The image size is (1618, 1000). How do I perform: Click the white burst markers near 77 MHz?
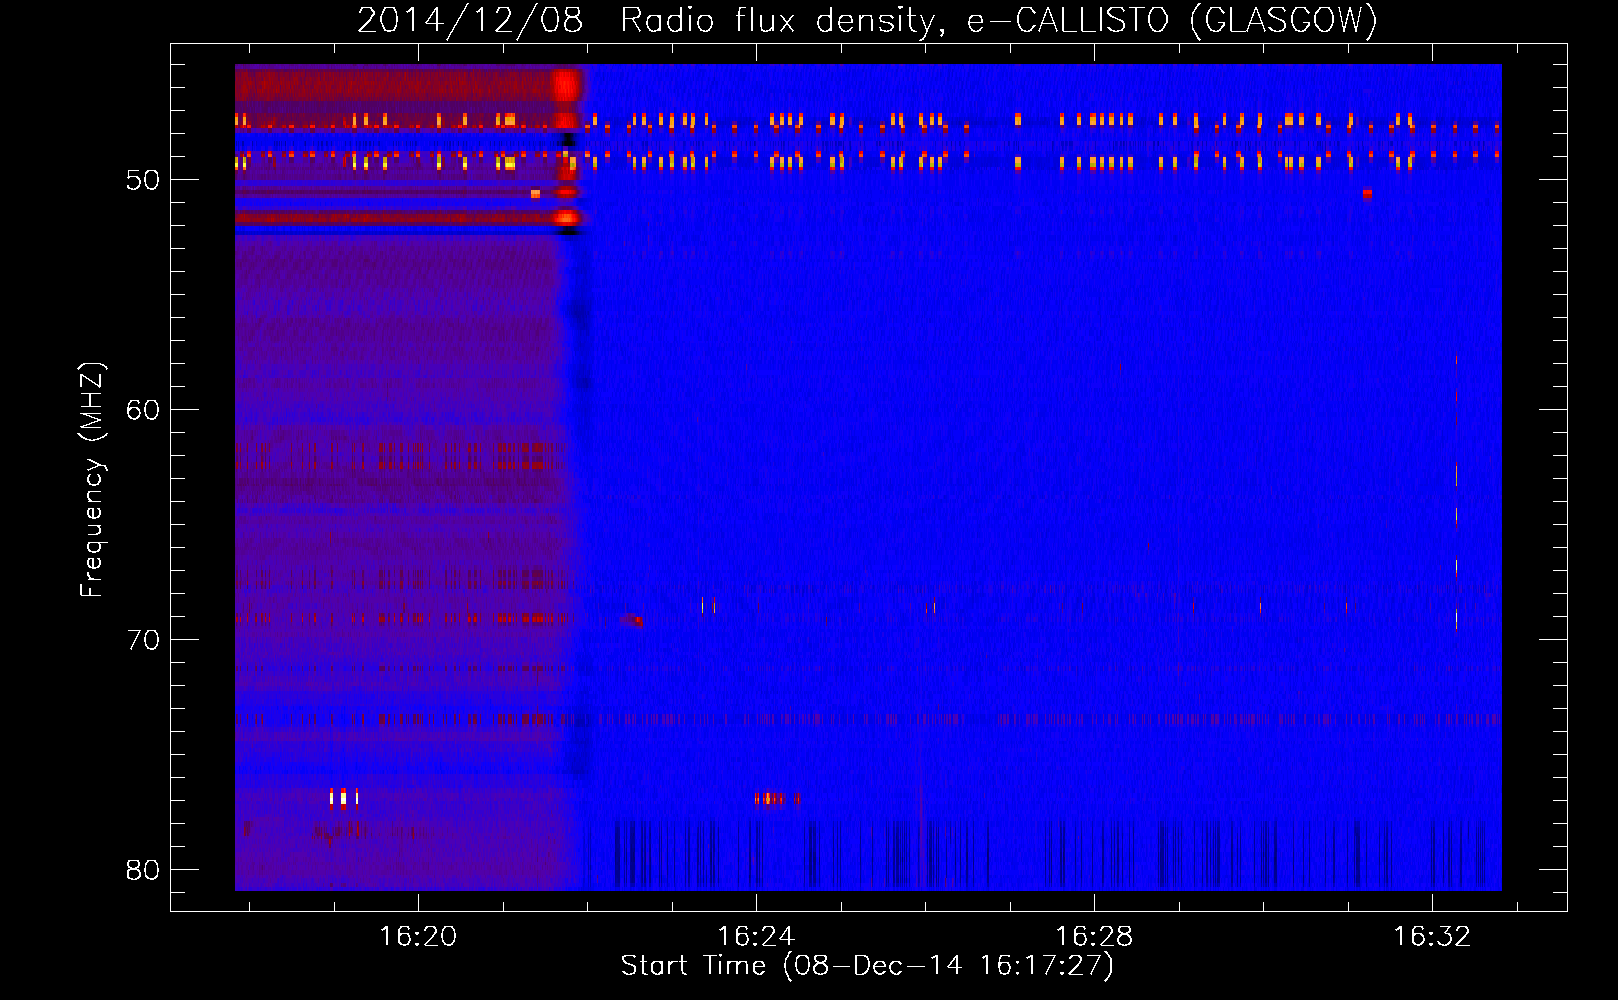(343, 798)
